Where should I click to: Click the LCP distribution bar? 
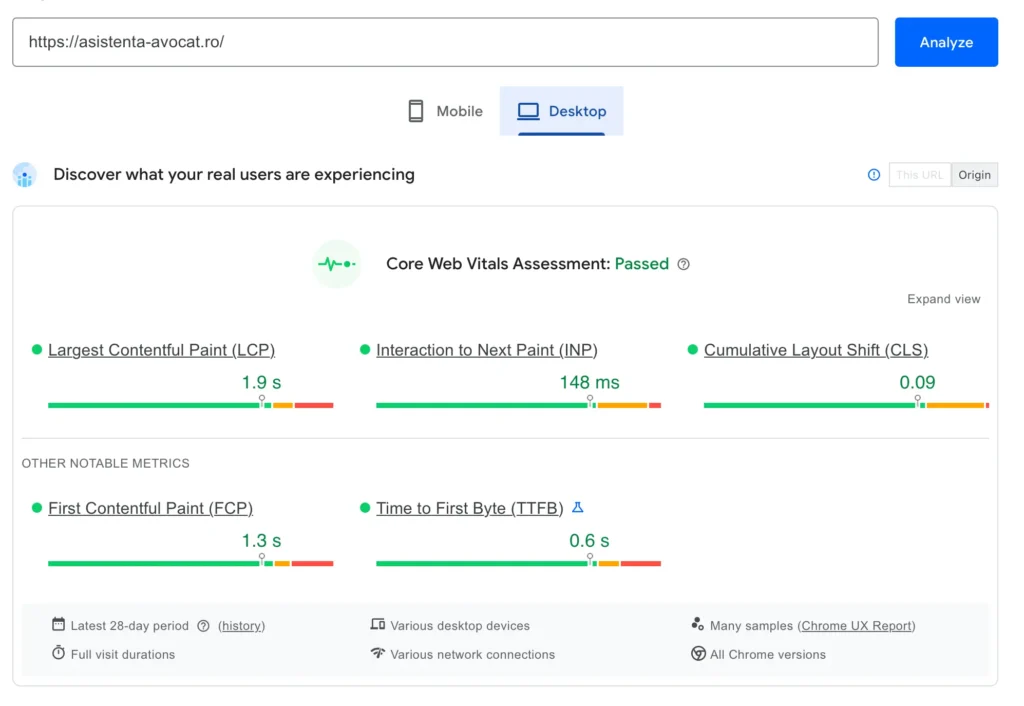pos(190,405)
